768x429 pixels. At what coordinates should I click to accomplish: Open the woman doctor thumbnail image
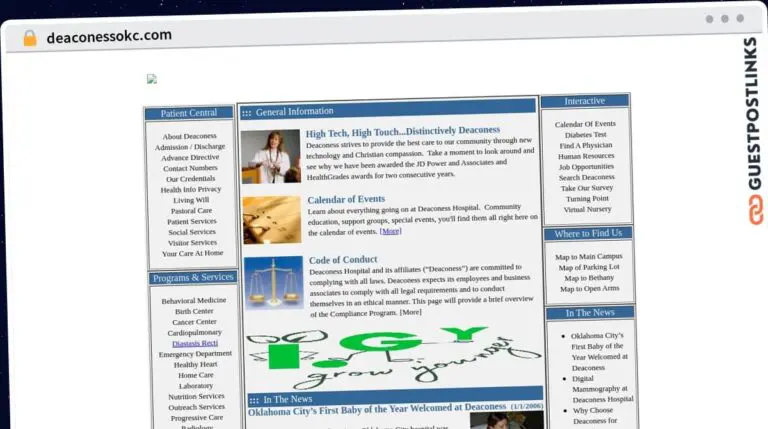coord(270,156)
